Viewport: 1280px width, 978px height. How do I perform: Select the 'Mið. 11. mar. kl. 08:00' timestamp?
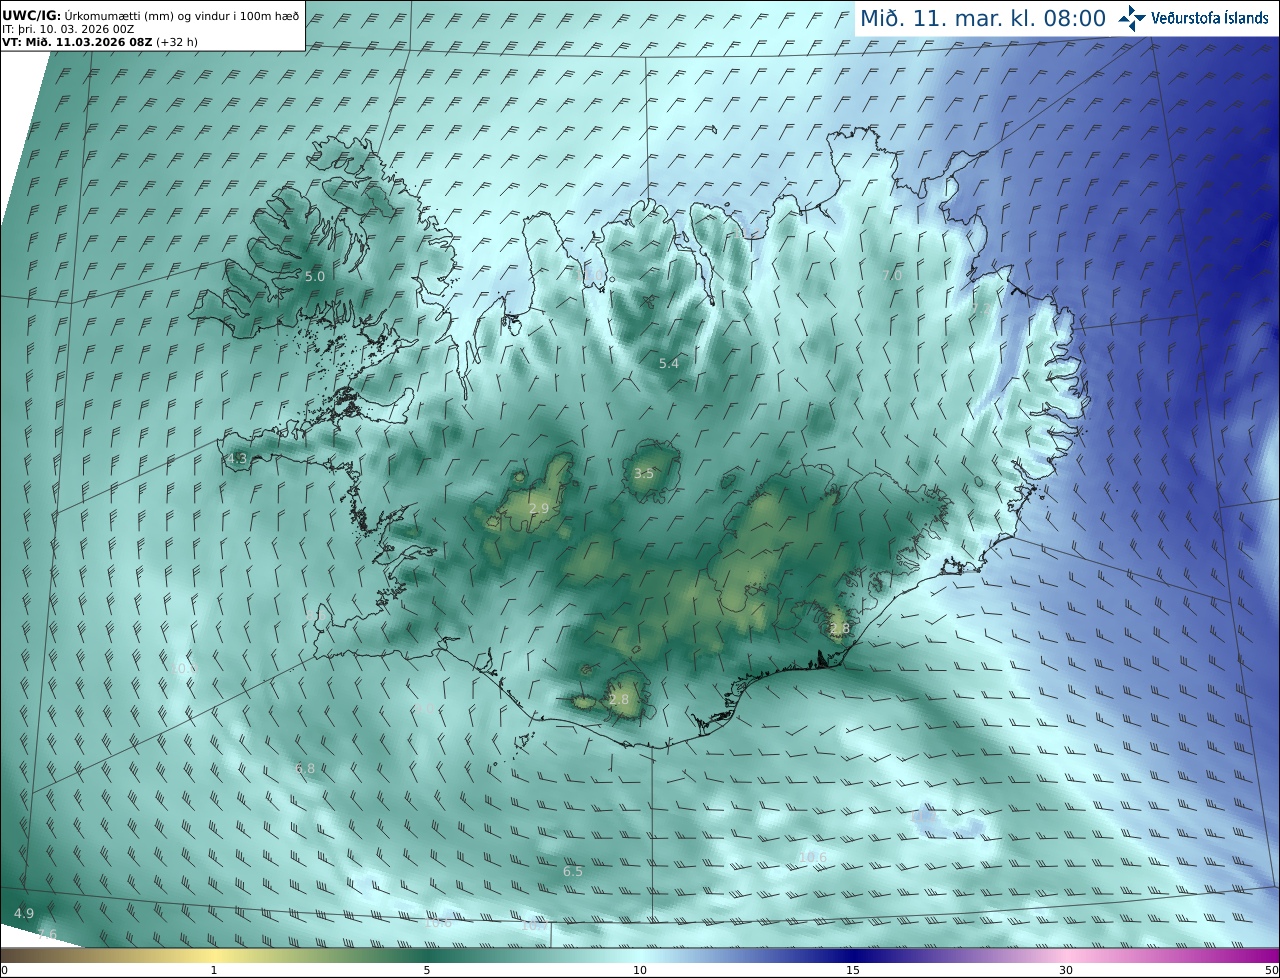pos(983,18)
